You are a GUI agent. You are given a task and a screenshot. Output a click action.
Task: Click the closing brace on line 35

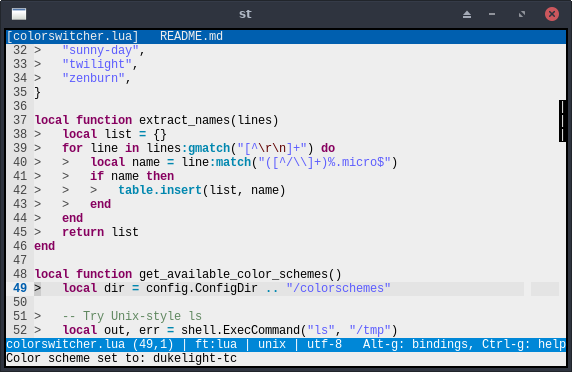pyautogui.click(x=38, y=92)
